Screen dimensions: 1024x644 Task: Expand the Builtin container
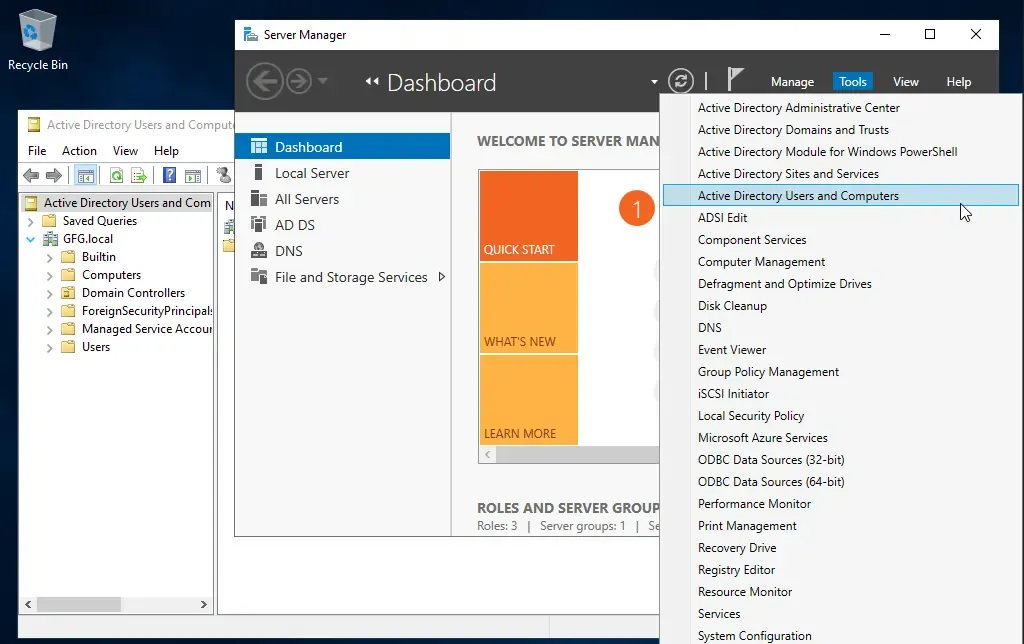pyautogui.click(x=50, y=257)
